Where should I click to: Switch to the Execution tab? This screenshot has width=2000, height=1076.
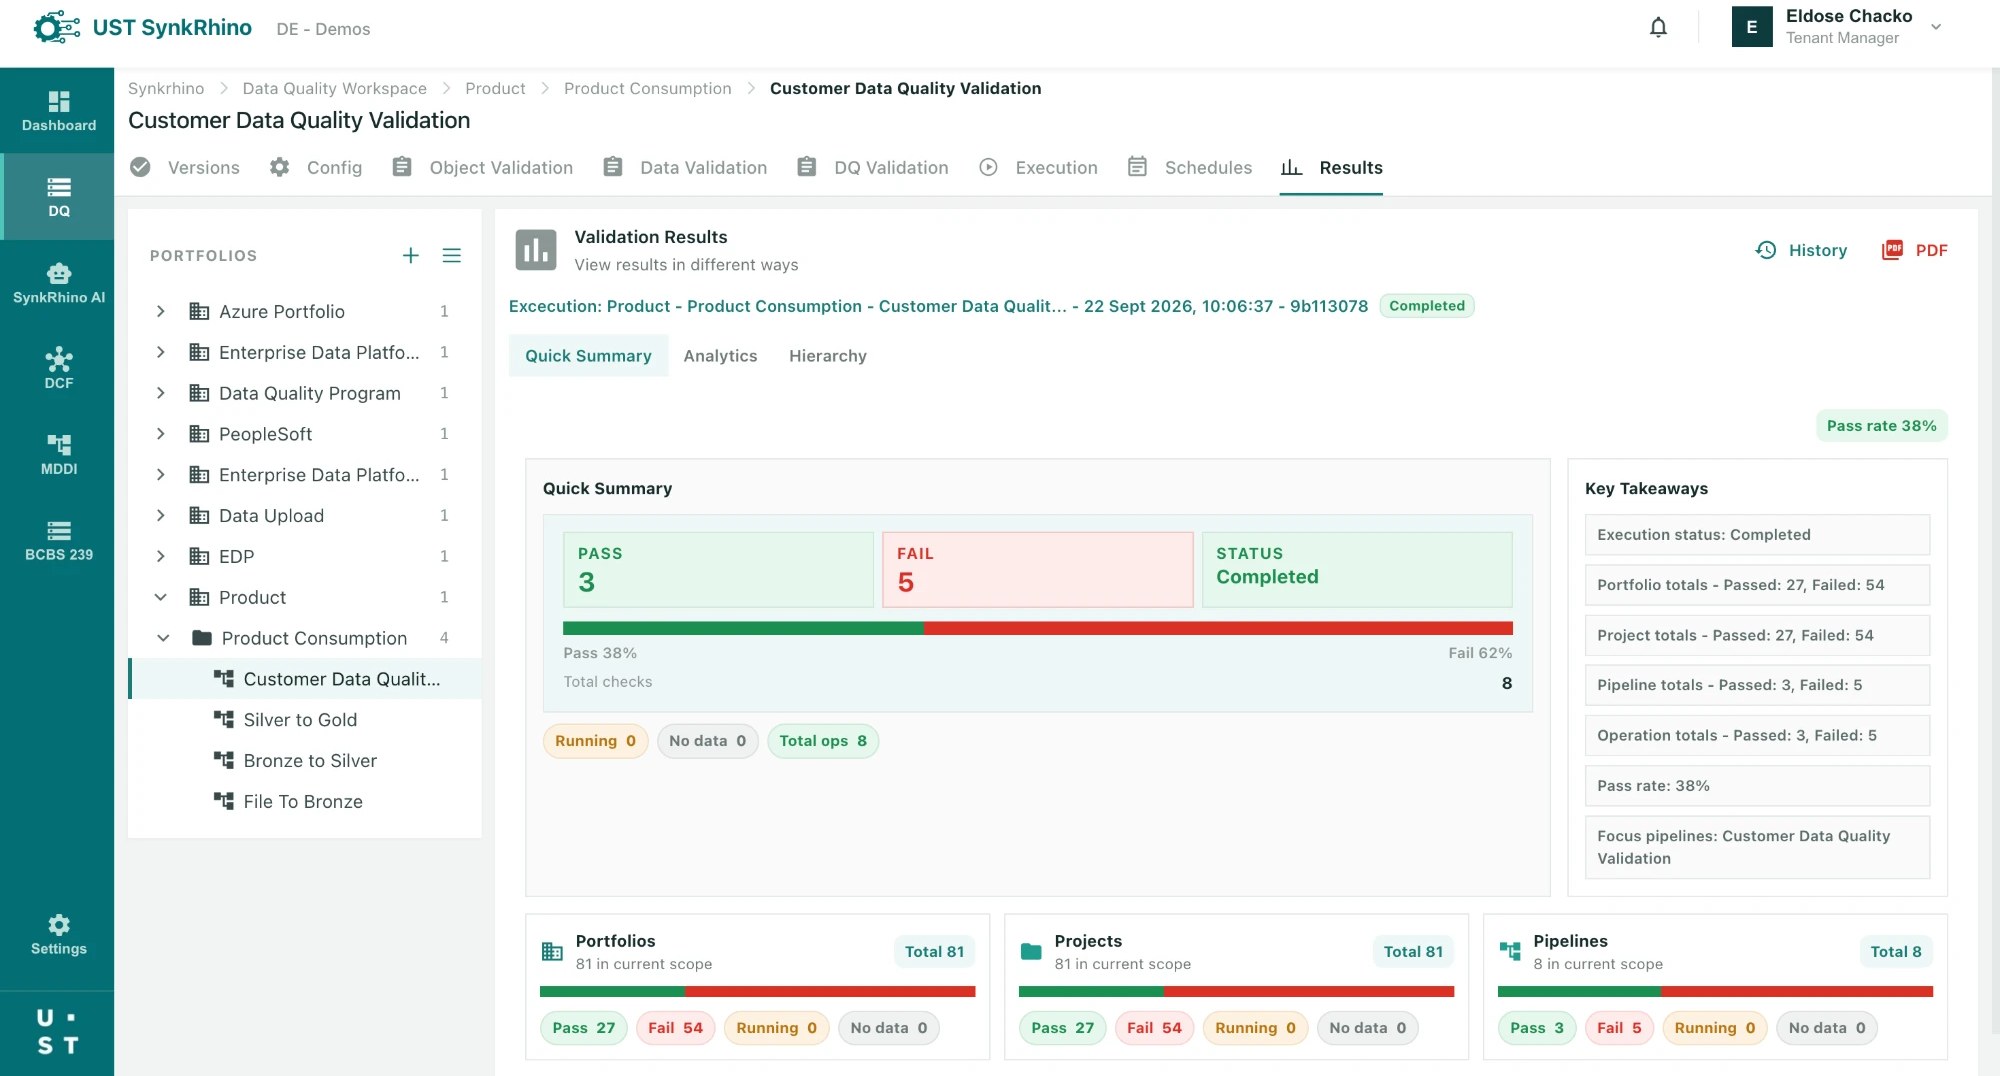[1038, 167]
